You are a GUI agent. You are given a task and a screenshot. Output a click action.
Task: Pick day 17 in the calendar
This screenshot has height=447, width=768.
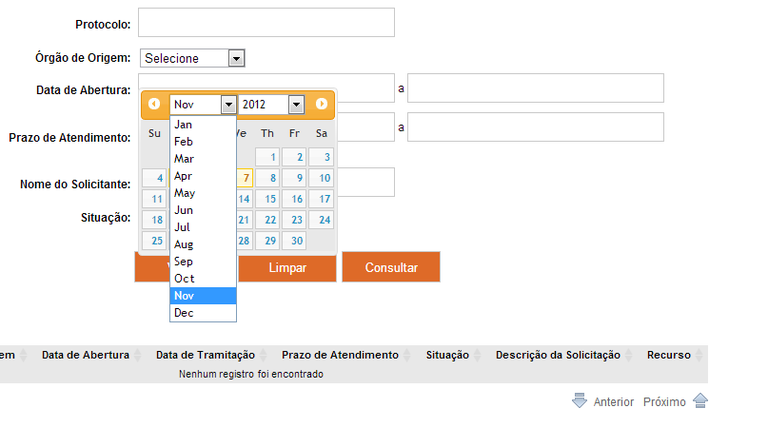coord(321,199)
